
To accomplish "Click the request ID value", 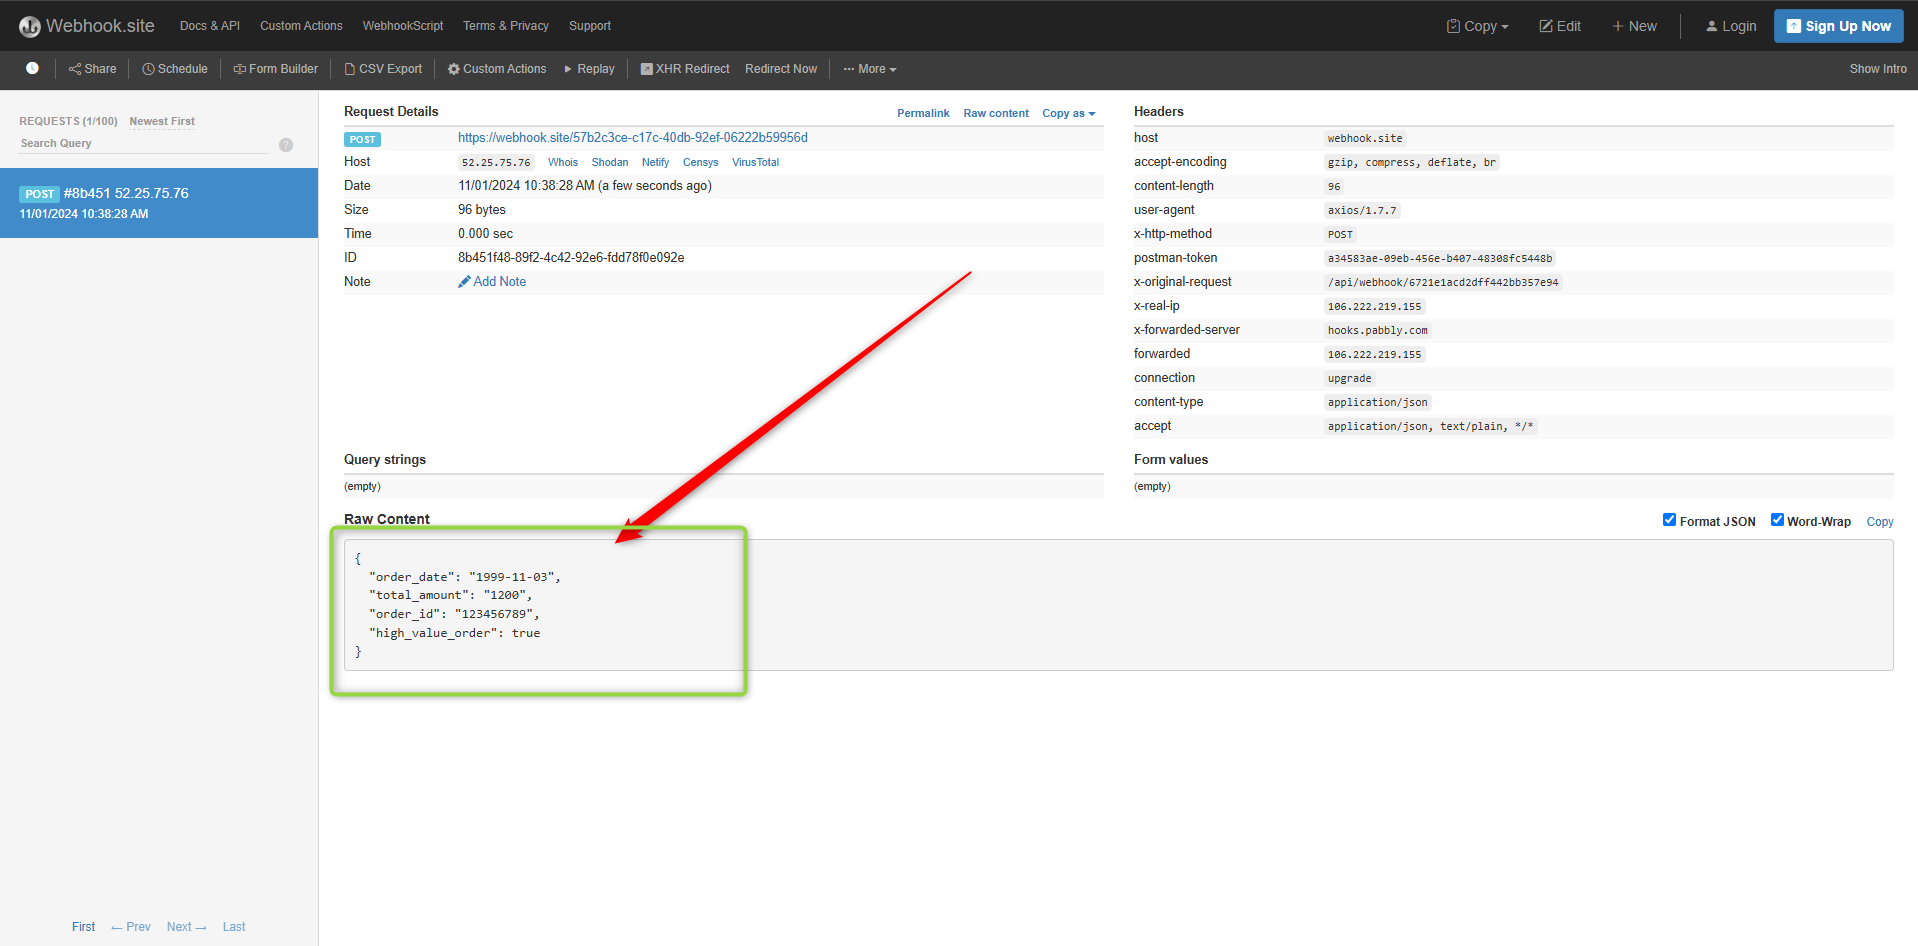I will (x=571, y=257).
